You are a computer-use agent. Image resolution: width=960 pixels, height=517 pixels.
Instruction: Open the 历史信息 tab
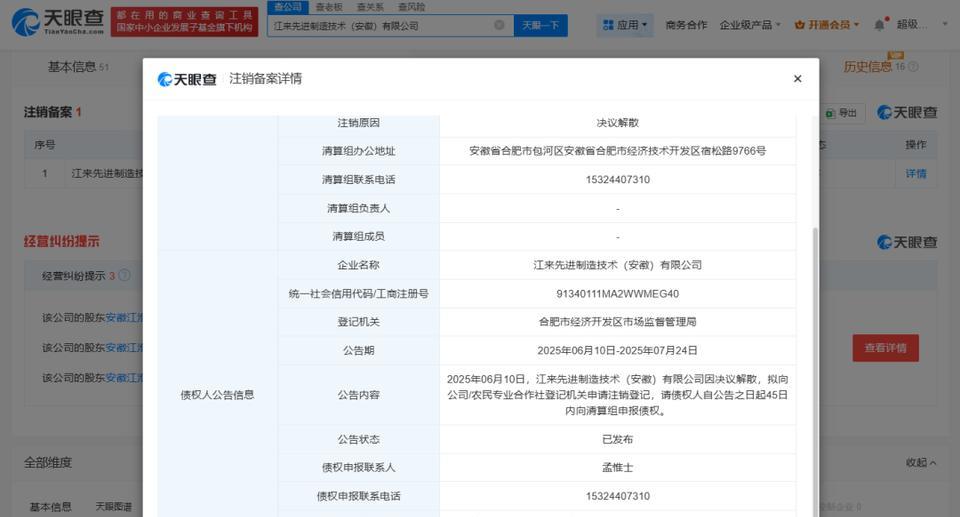click(868, 66)
